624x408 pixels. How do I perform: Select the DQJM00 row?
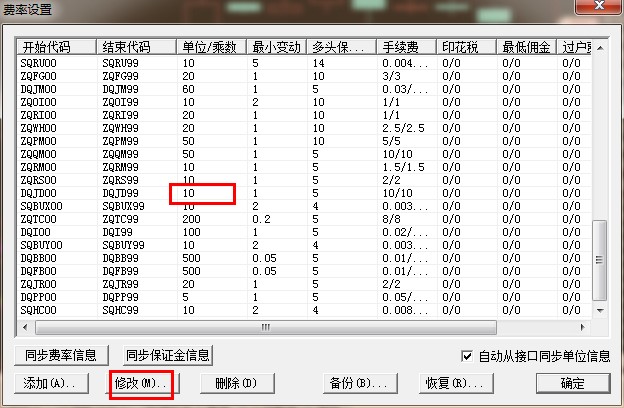[304, 89]
